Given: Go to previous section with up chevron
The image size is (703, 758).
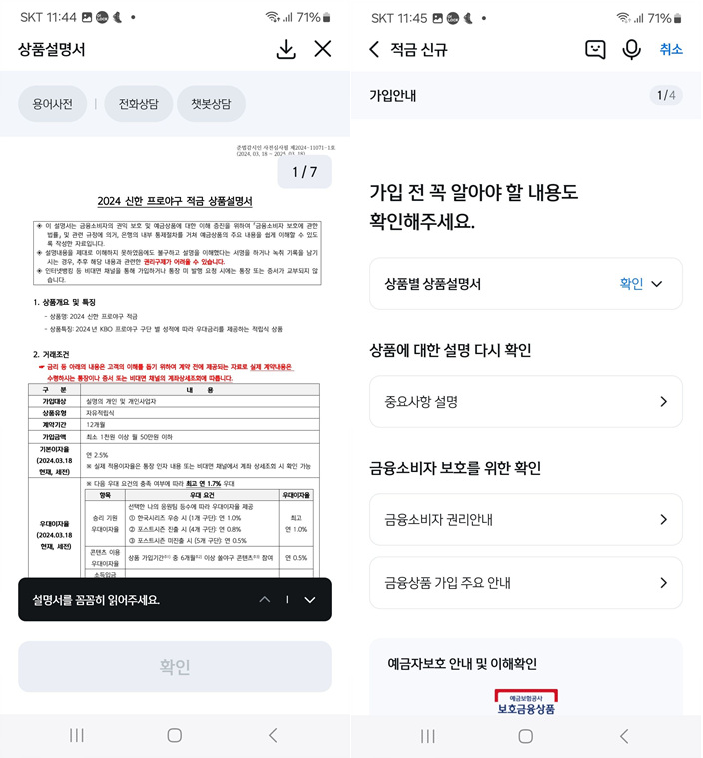Looking at the screenshot, I should [264, 599].
